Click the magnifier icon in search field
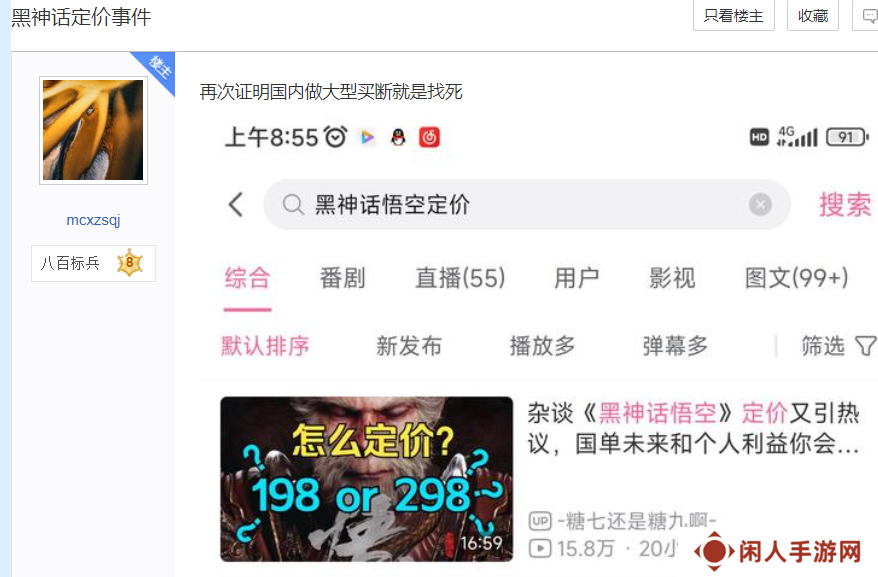878x577 pixels. point(293,204)
